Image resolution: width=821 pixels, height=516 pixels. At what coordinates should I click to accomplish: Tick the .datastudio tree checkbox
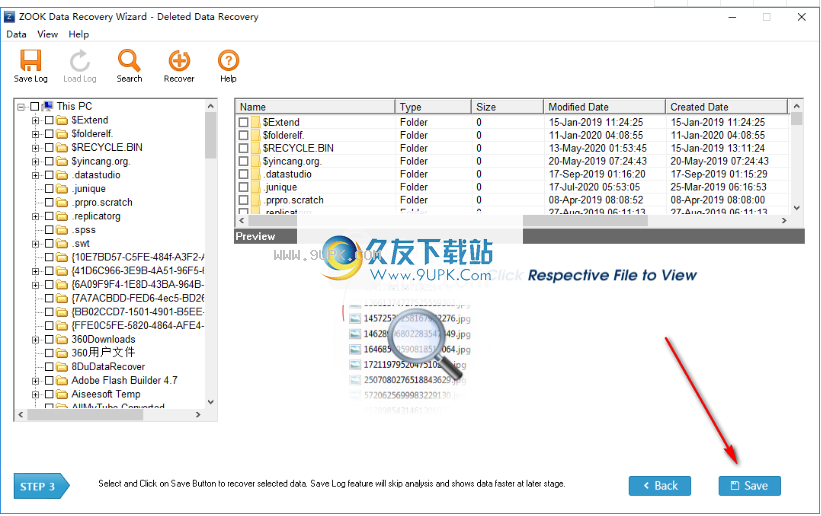tap(49, 175)
